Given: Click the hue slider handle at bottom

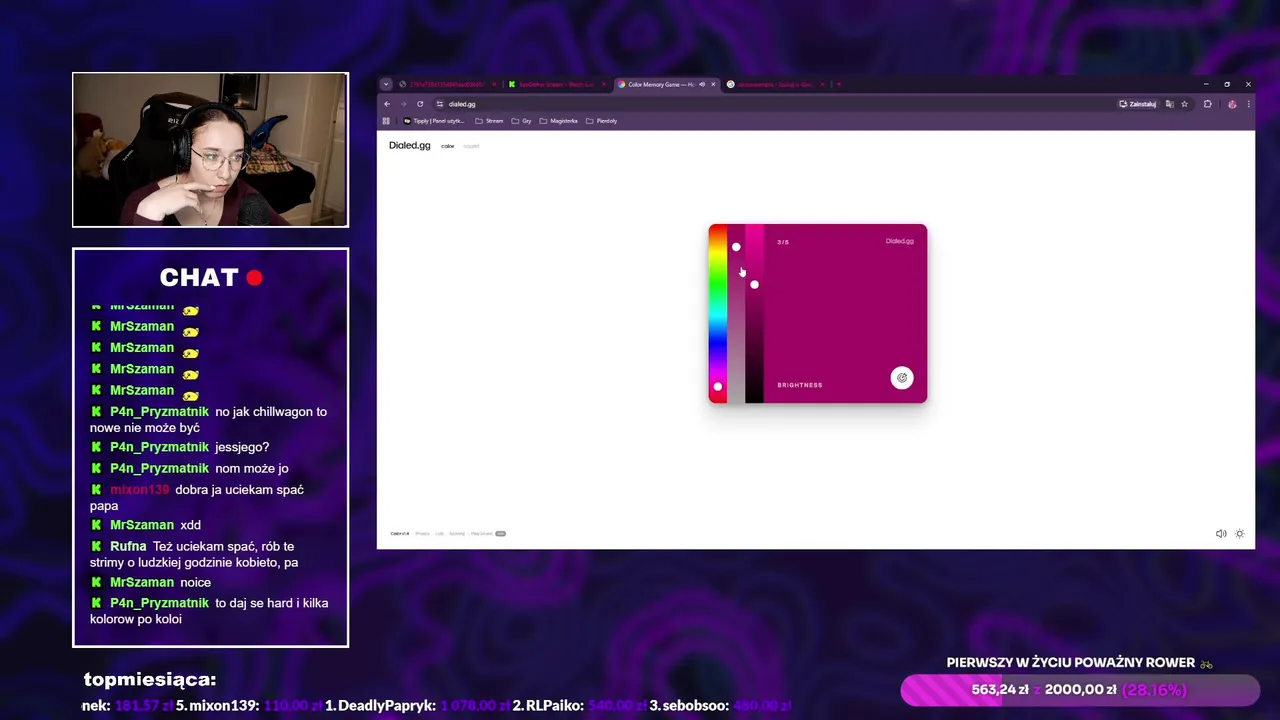Looking at the screenshot, I should pyautogui.click(x=717, y=386).
